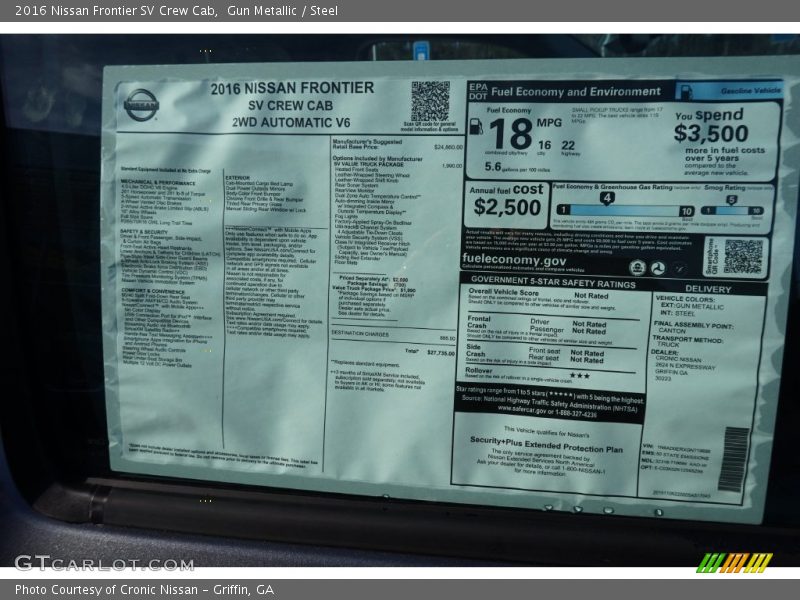Image resolution: width=800 pixels, height=600 pixels.
Task: Click the fuel pump icon beside 18 MPG
Action: [x=476, y=127]
